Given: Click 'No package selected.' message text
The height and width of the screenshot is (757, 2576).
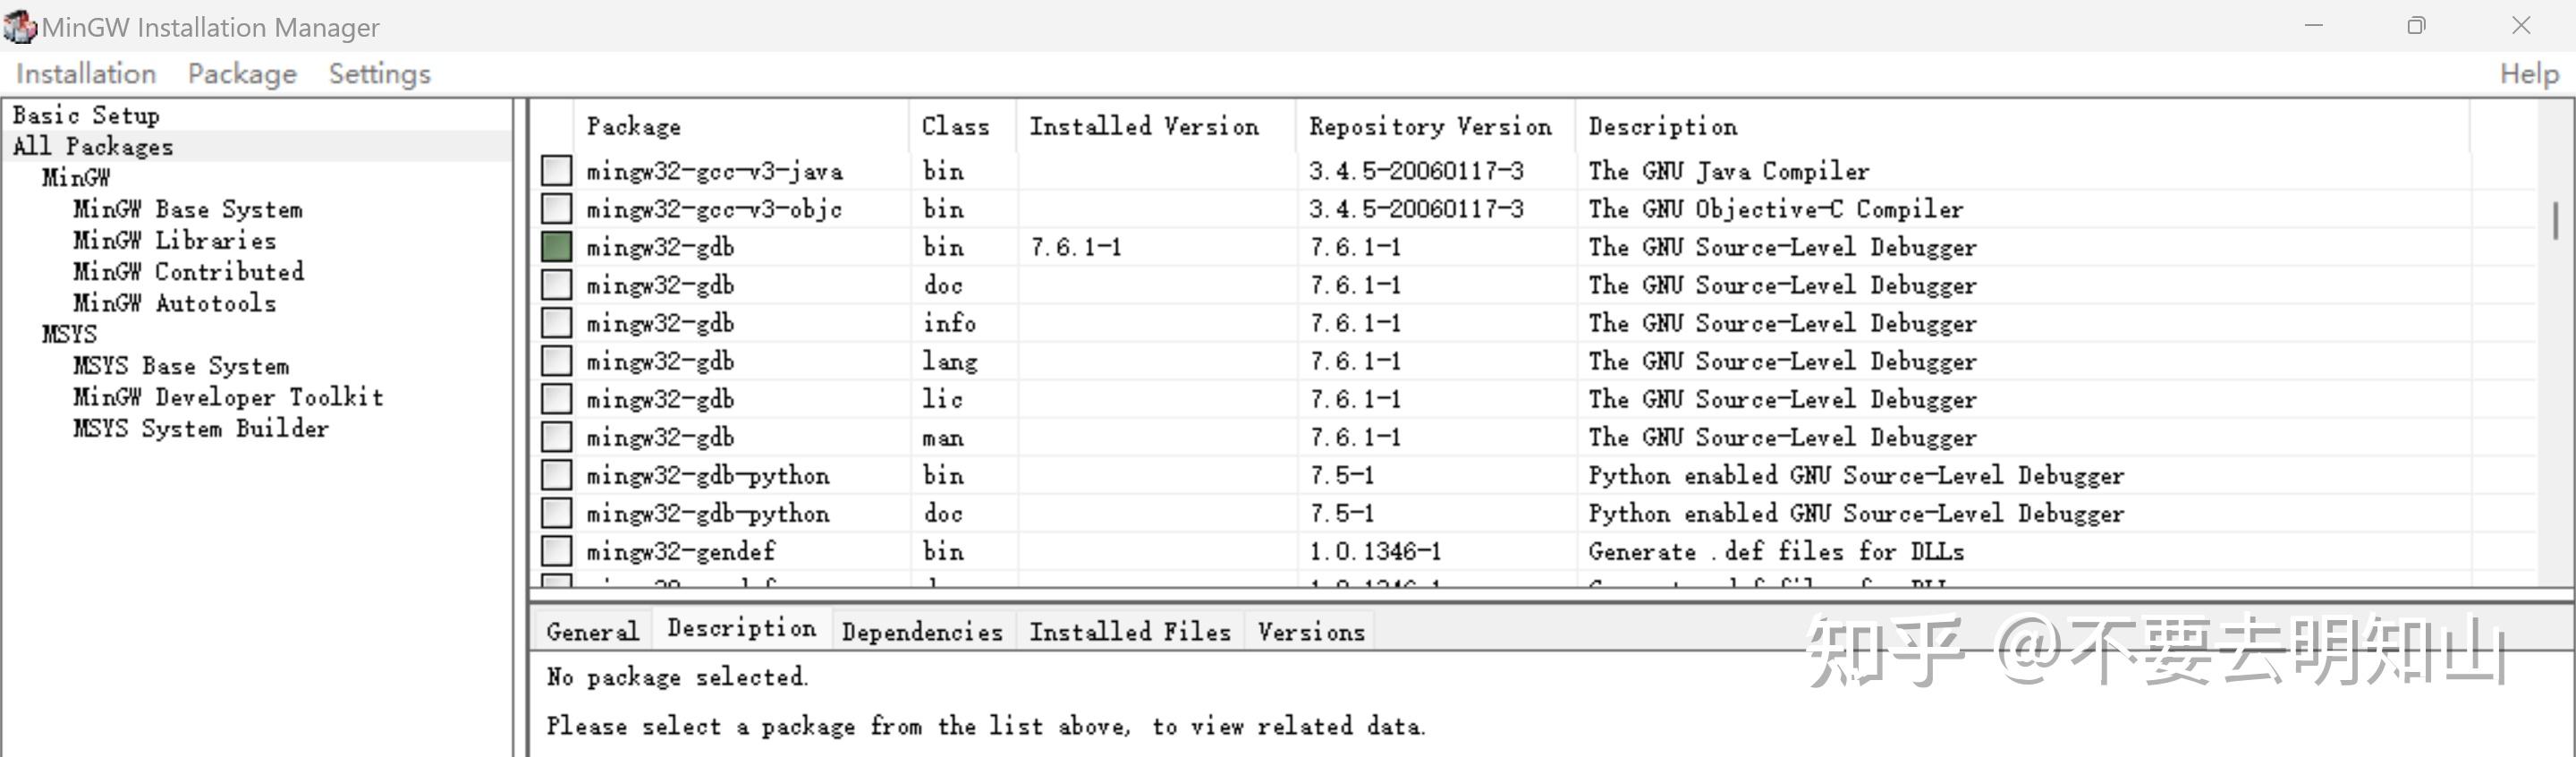Looking at the screenshot, I should (x=677, y=677).
